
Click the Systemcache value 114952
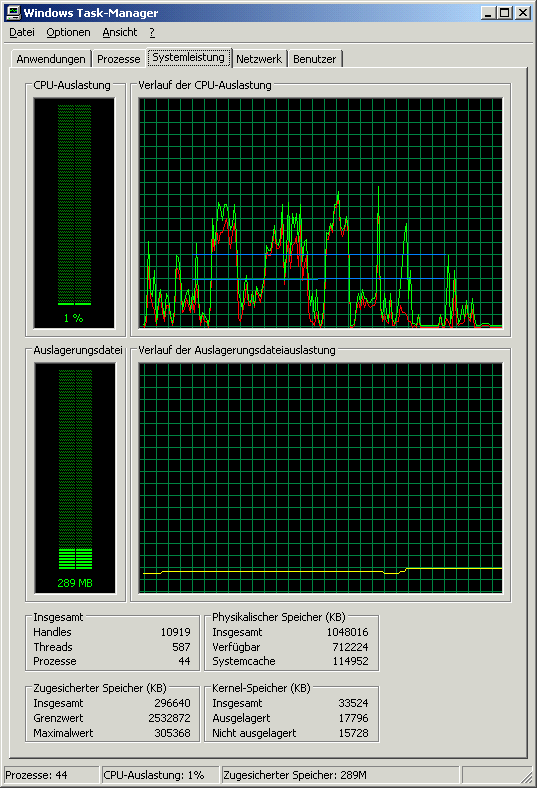[x=350, y=661]
